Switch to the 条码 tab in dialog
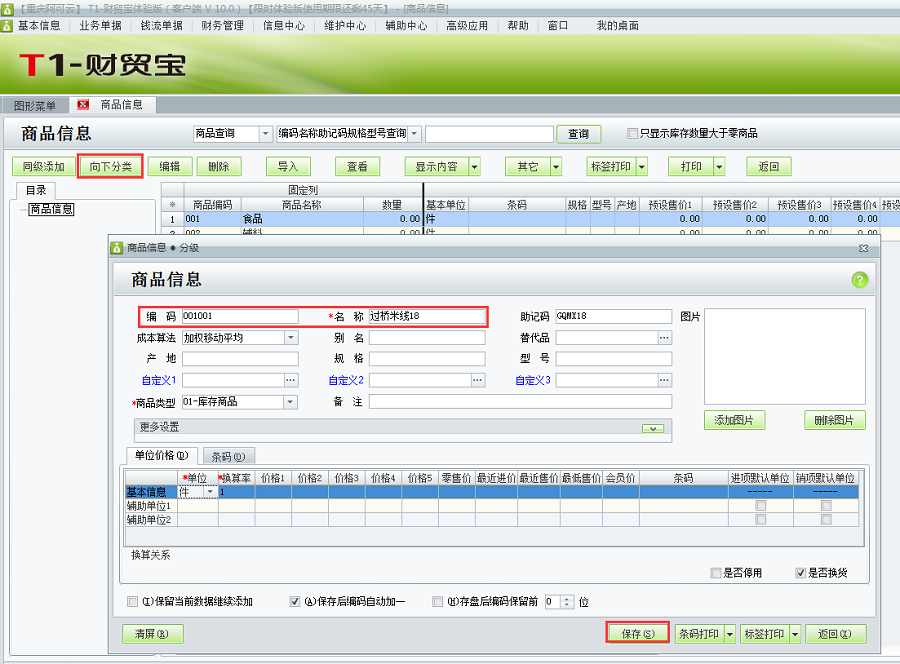 click(228, 457)
